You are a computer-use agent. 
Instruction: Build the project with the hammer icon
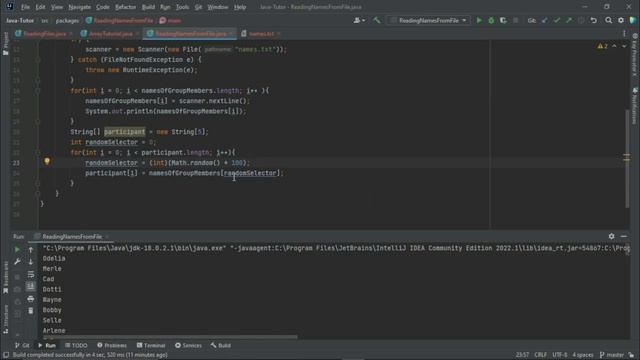click(376, 20)
